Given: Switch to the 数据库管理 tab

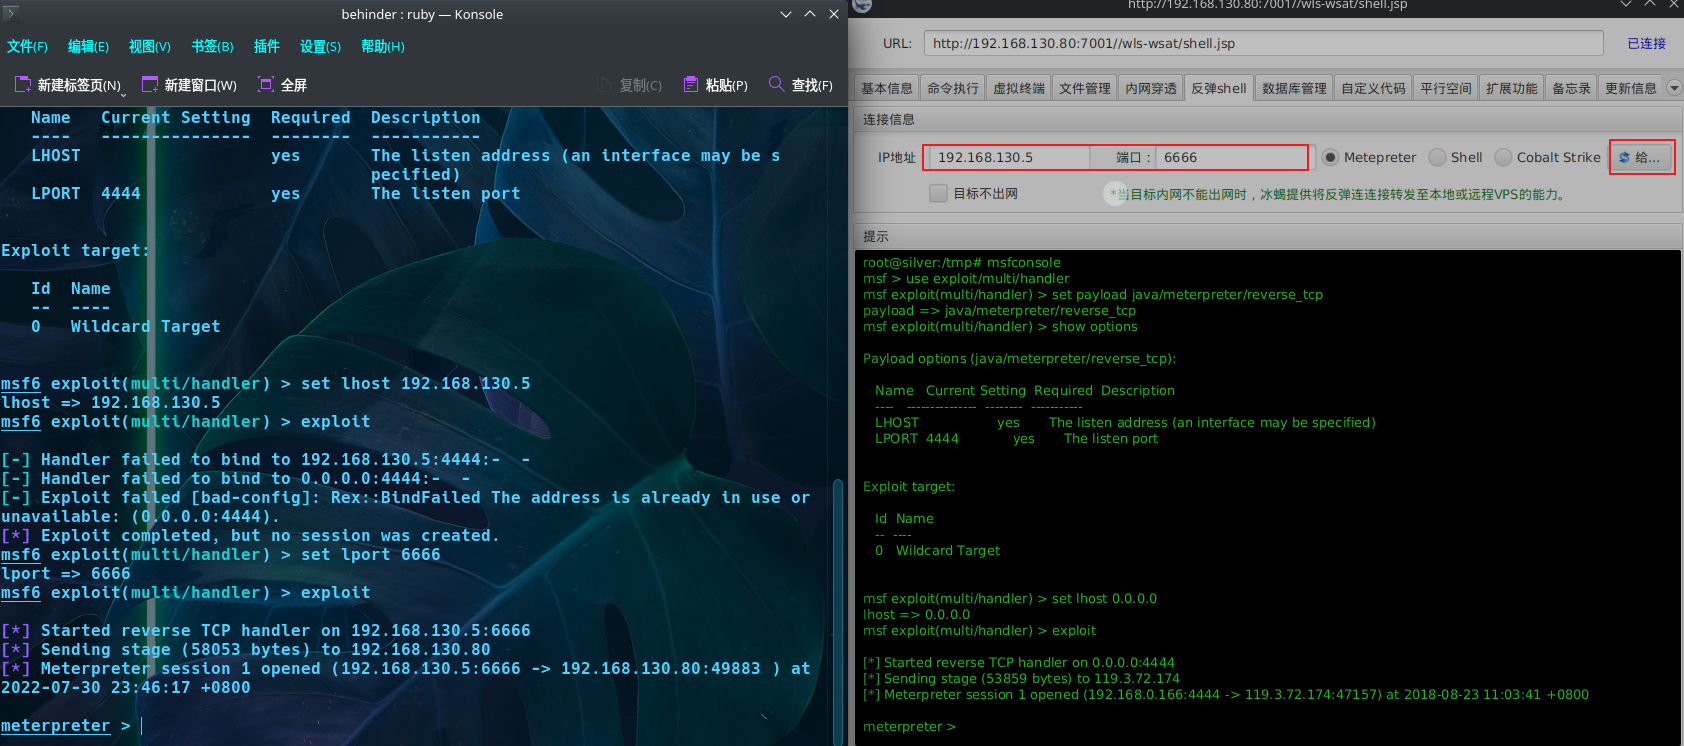Looking at the screenshot, I should pyautogui.click(x=1294, y=88).
